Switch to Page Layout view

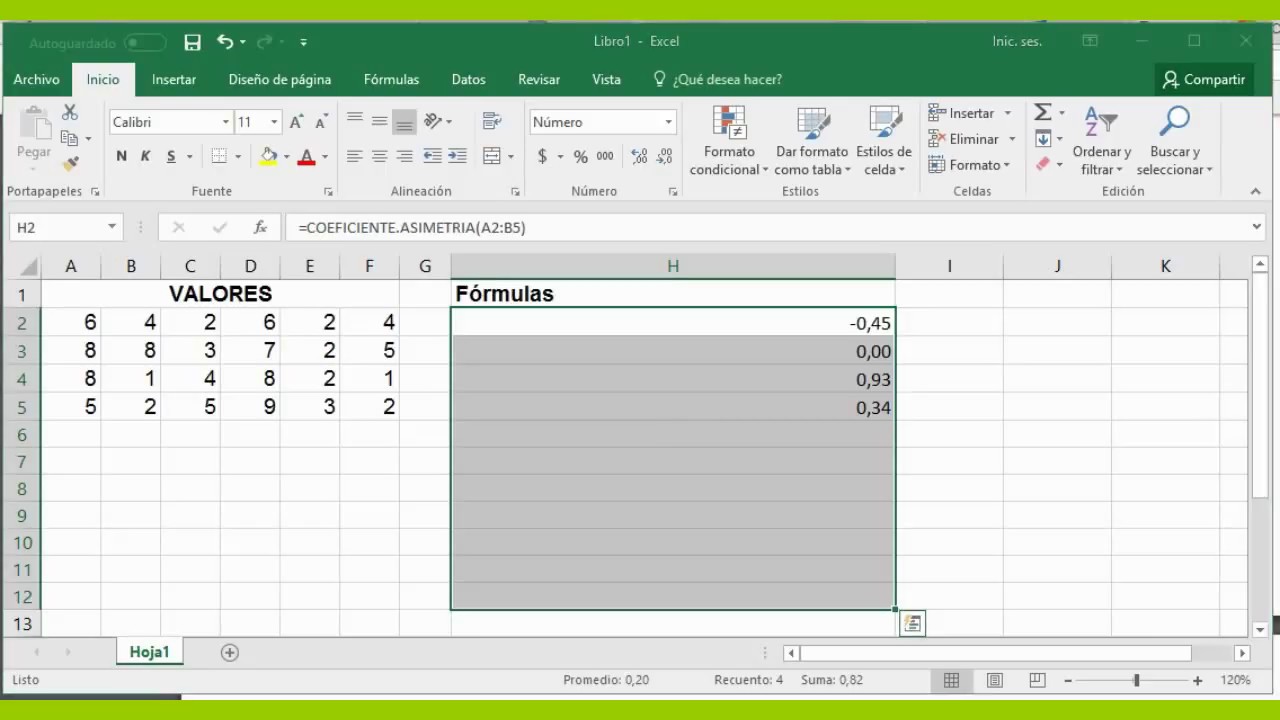point(995,680)
